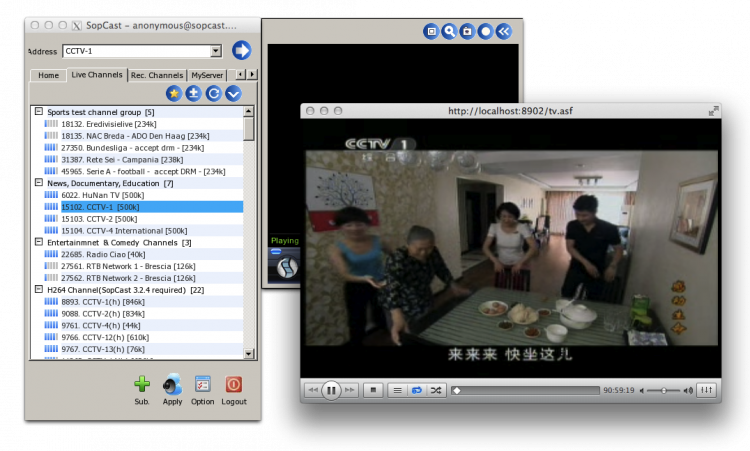
Task: Click the volume slider in media player
Action: pyautogui.click(x=663, y=391)
